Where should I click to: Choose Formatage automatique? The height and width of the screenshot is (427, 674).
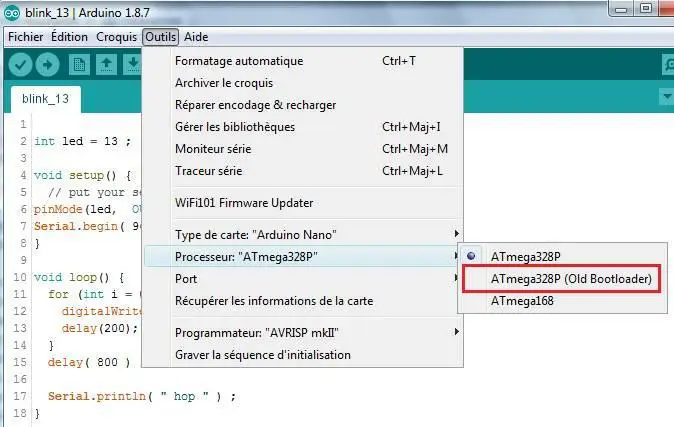tap(303, 61)
